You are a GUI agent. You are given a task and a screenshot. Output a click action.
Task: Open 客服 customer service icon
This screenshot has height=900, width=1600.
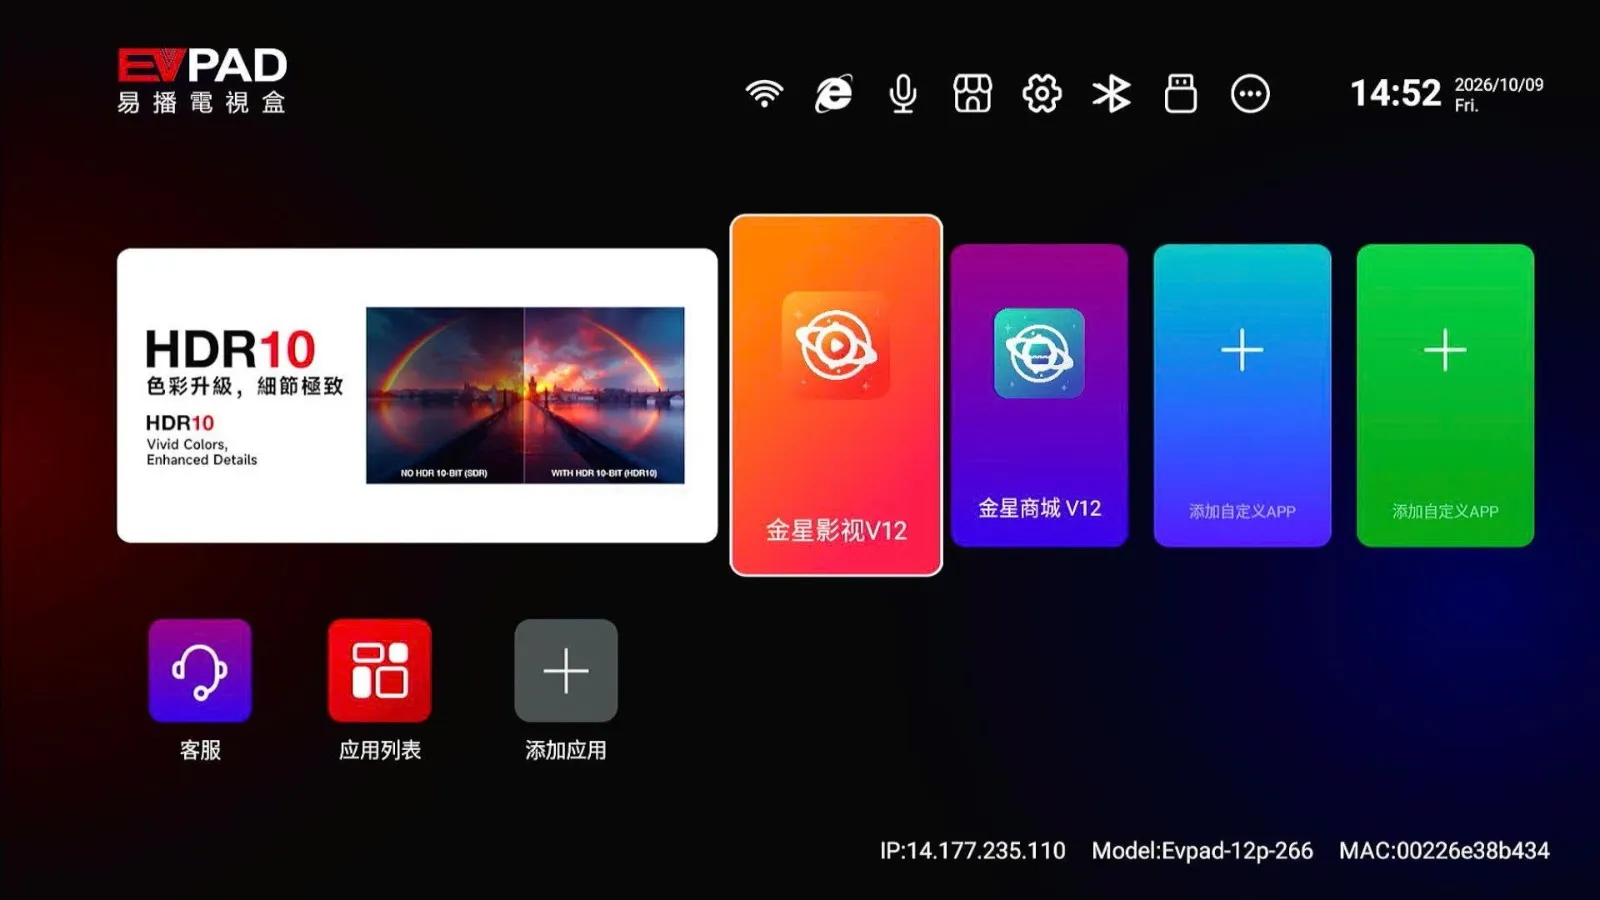tap(200, 670)
